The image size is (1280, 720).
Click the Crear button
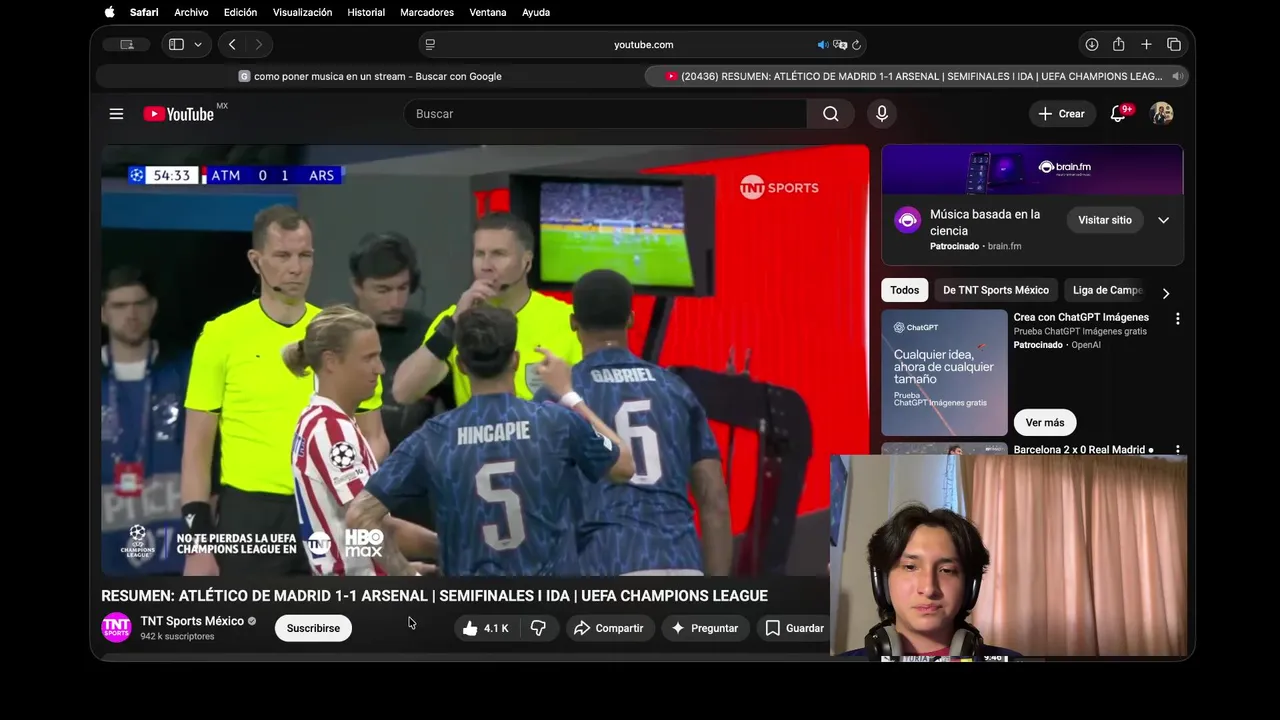click(1062, 114)
